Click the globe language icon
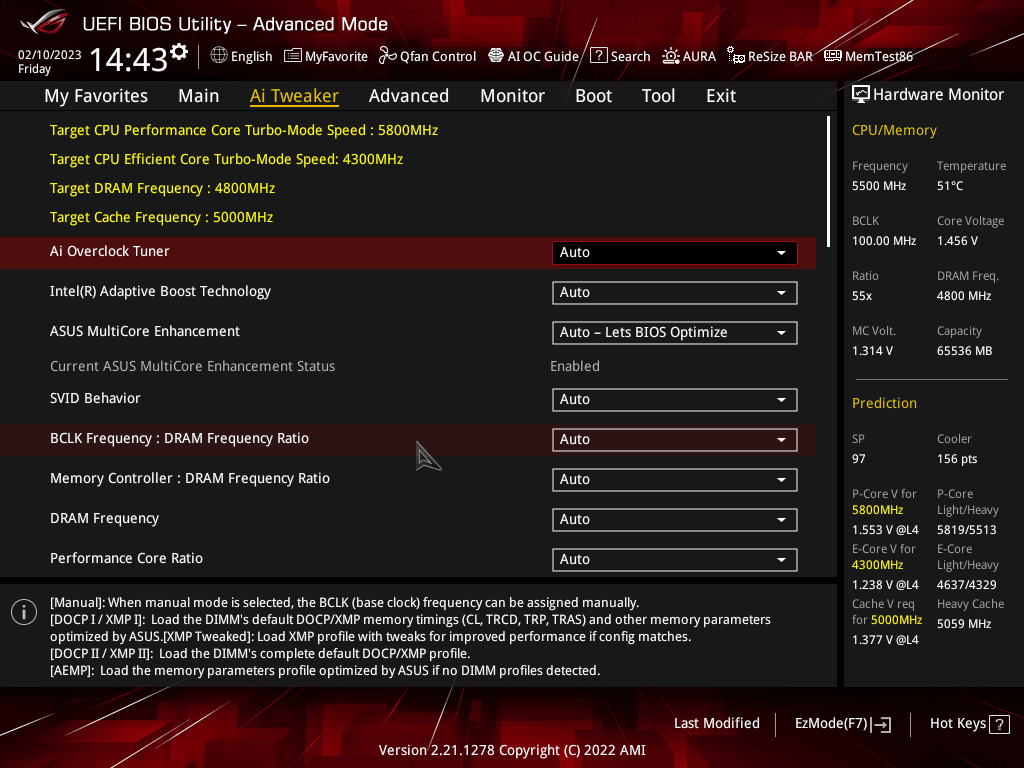The width and height of the screenshot is (1024, 768). point(219,56)
